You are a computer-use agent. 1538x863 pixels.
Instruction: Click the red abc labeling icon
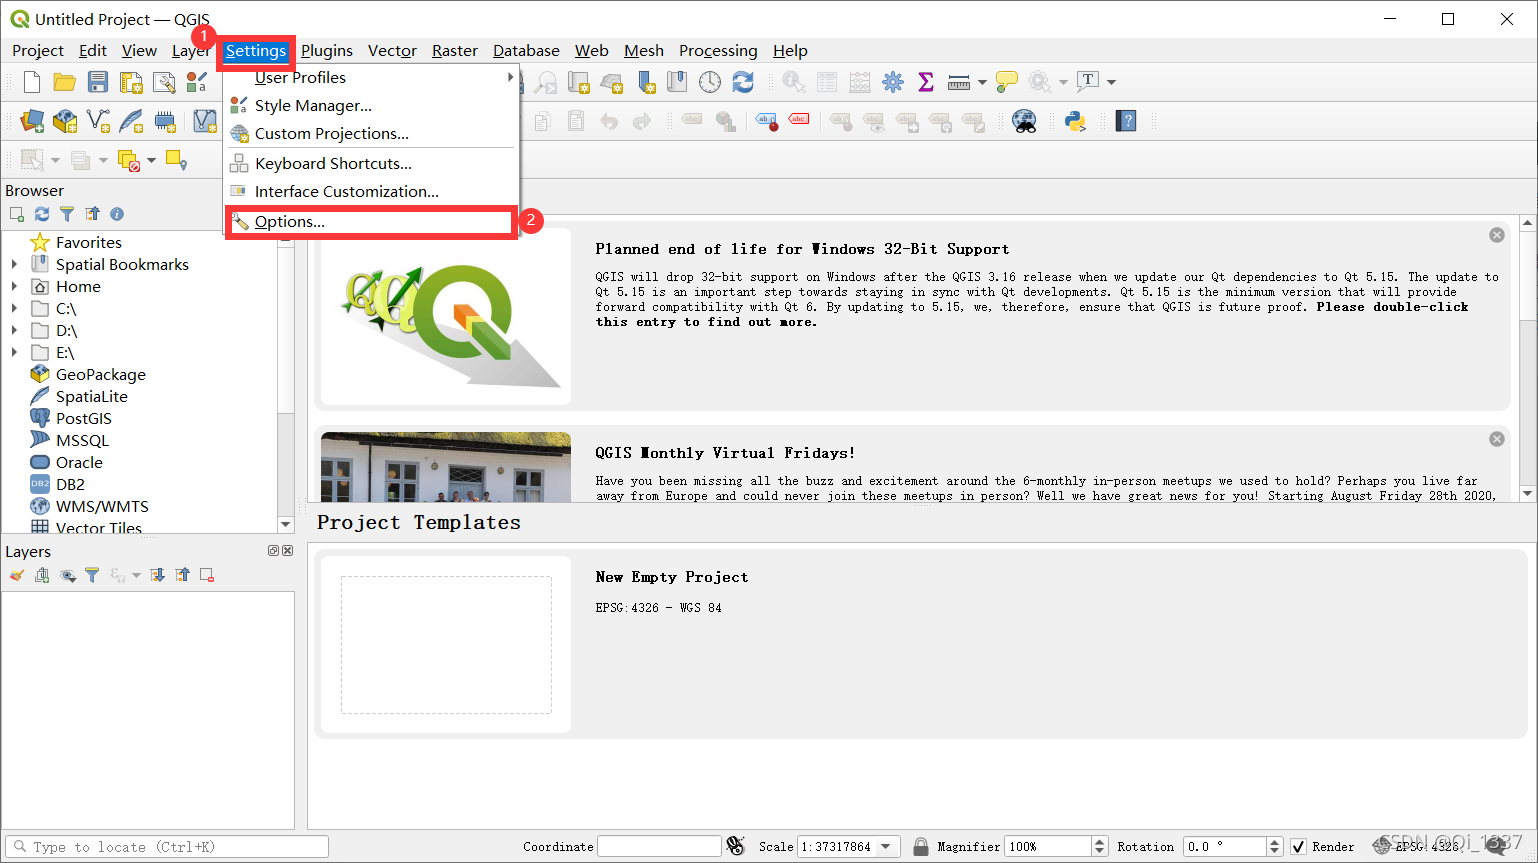(x=799, y=120)
